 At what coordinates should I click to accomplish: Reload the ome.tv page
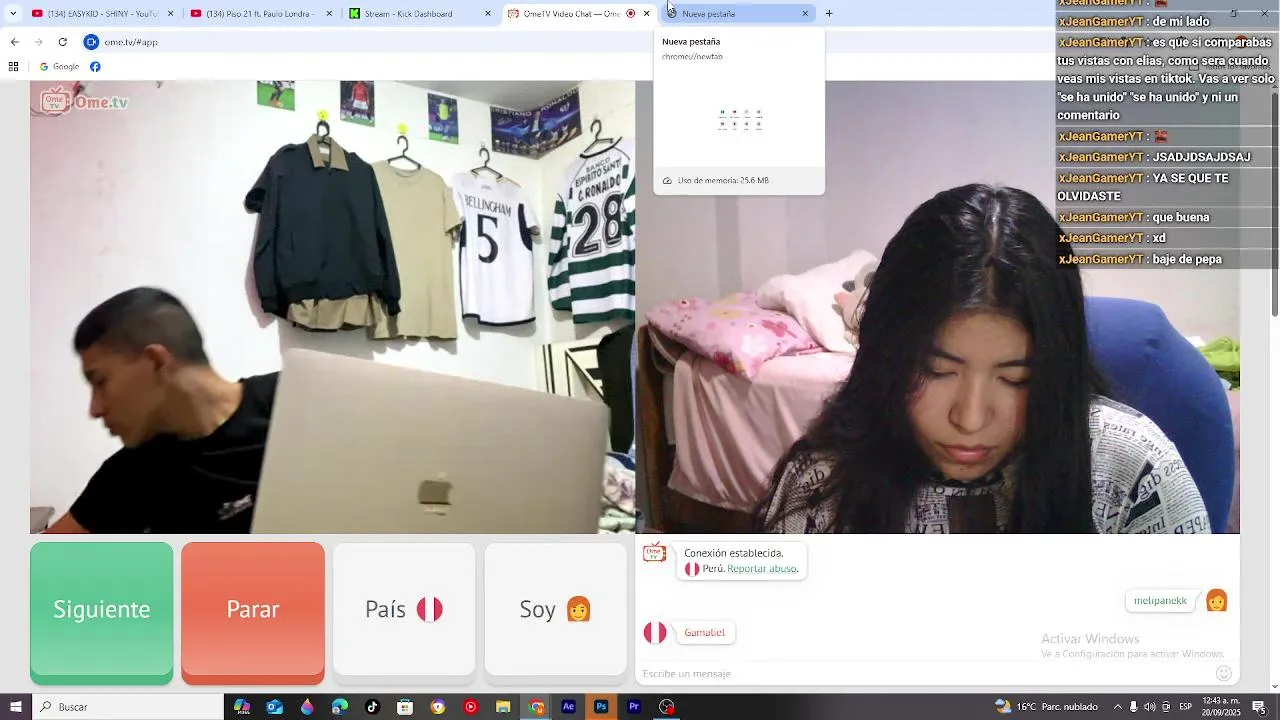pyautogui.click(x=62, y=42)
